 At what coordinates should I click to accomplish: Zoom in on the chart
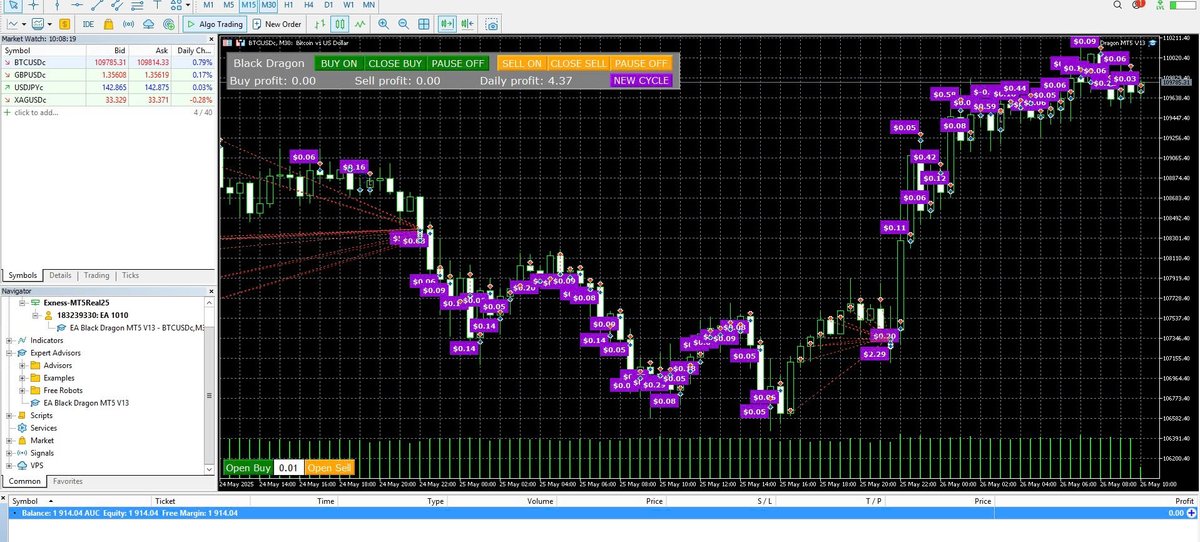[x=384, y=23]
